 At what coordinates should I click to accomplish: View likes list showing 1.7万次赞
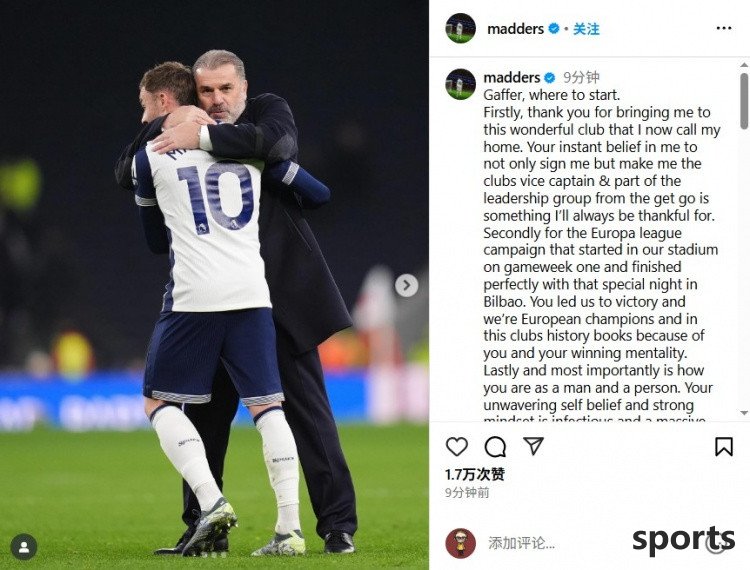pyautogui.click(x=474, y=474)
